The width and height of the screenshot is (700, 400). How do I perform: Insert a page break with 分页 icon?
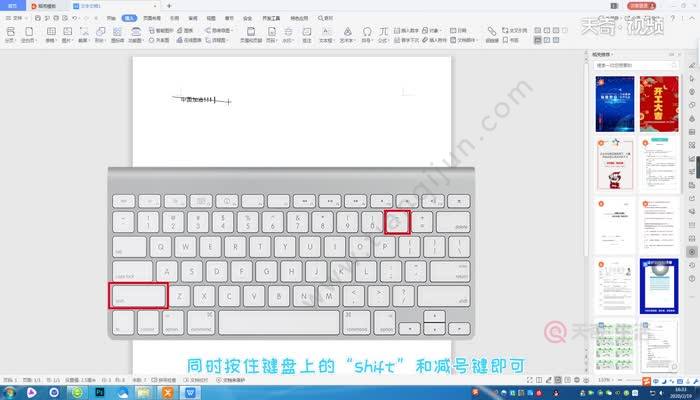click(11, 34)
